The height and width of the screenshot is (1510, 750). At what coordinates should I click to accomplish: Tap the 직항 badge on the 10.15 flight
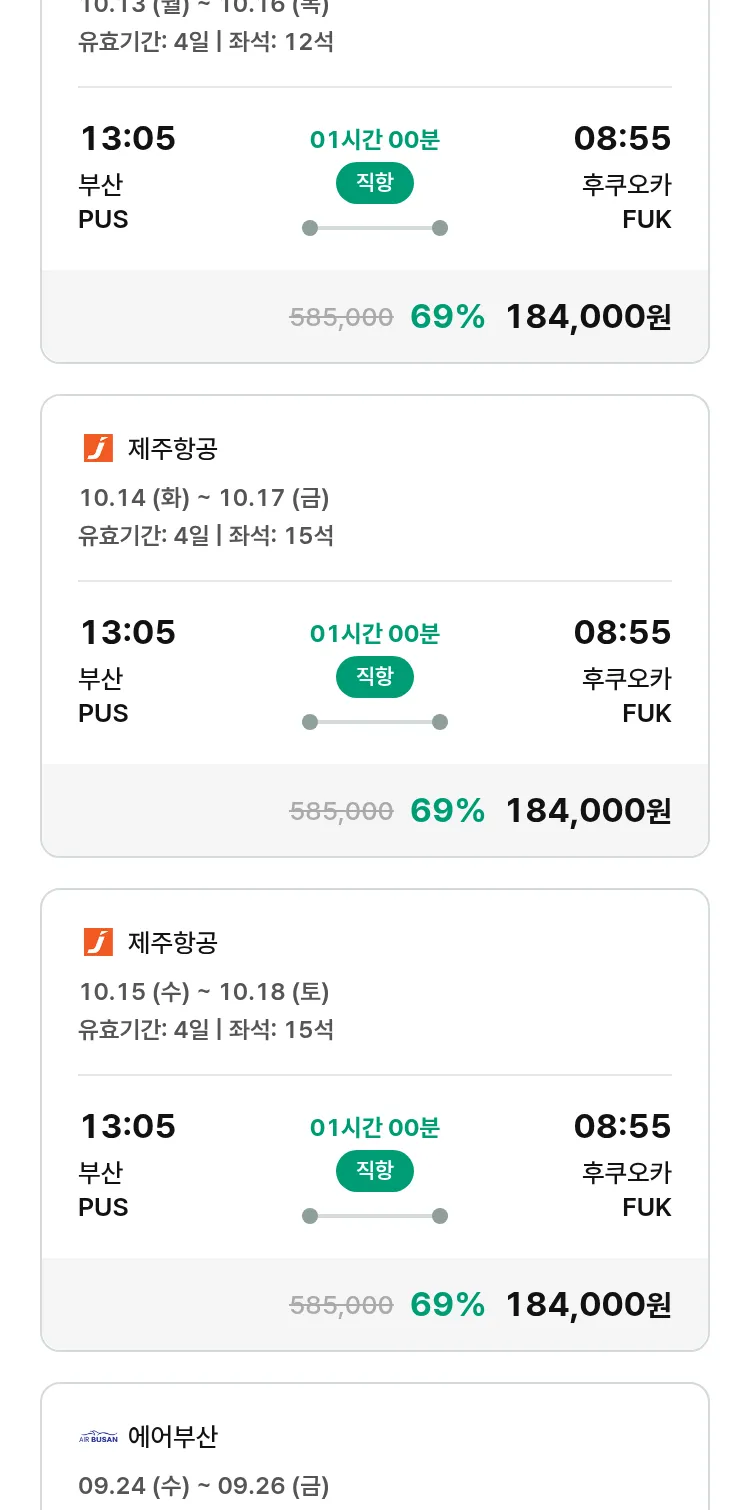coord(374,1171)
